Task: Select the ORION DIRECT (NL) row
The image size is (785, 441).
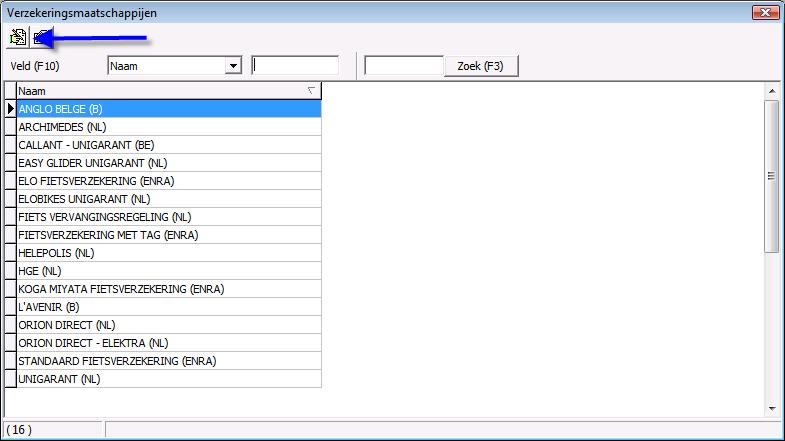Action: (x=169, y=325)
